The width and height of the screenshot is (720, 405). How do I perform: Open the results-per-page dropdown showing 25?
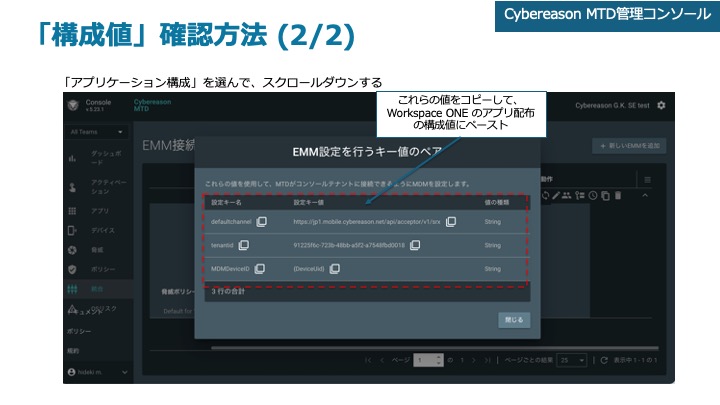572,360
